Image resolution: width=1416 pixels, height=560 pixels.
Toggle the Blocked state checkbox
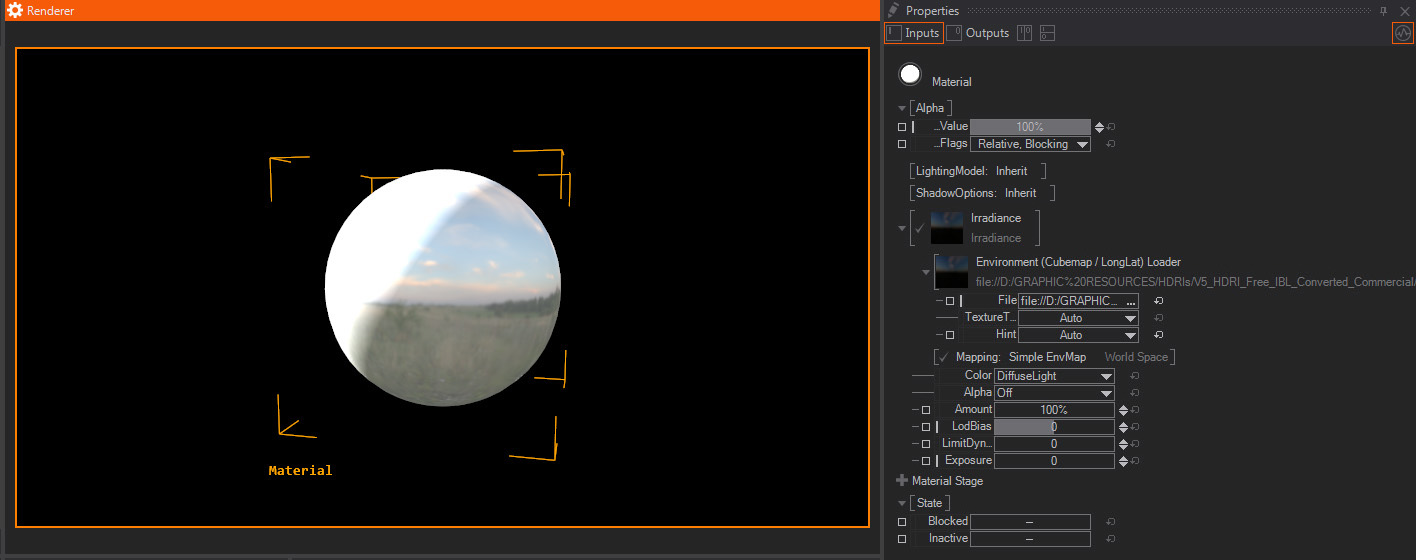[902, 522]
